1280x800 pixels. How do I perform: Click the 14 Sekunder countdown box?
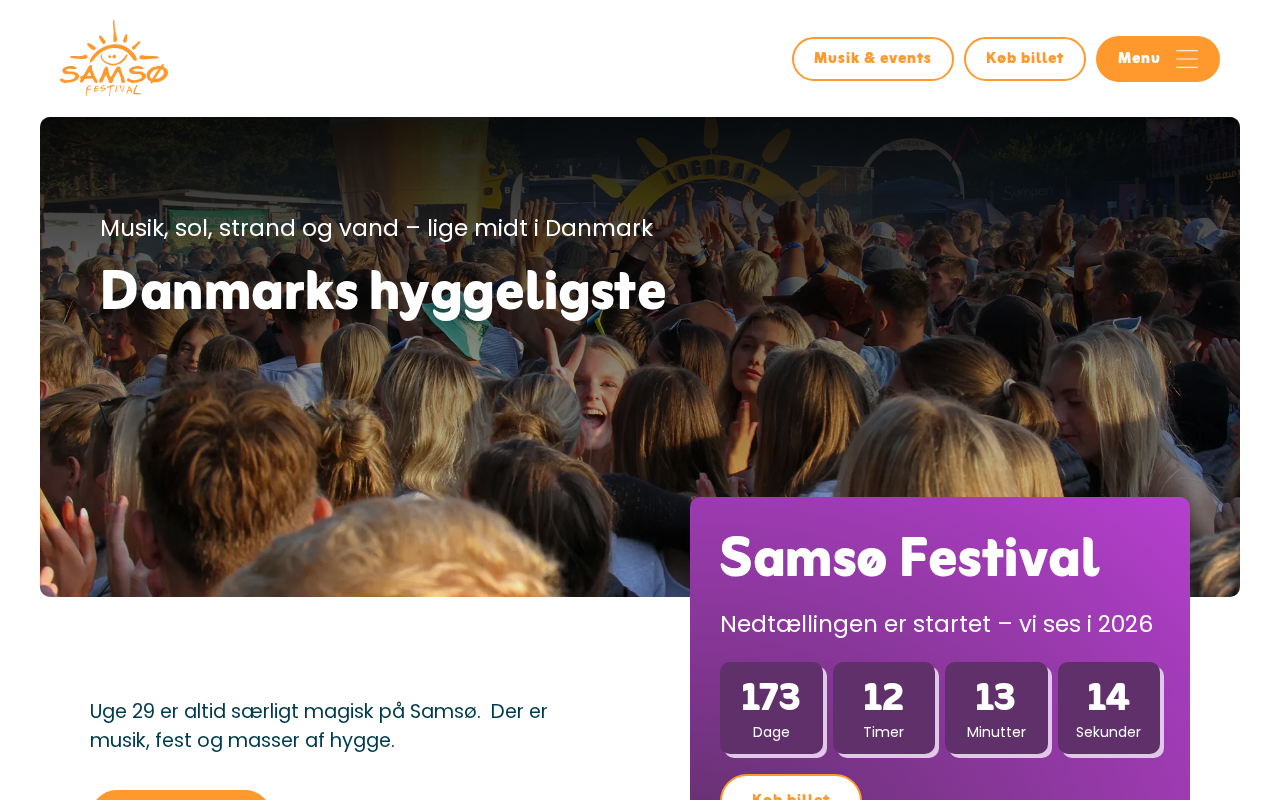pos(1108,708)
